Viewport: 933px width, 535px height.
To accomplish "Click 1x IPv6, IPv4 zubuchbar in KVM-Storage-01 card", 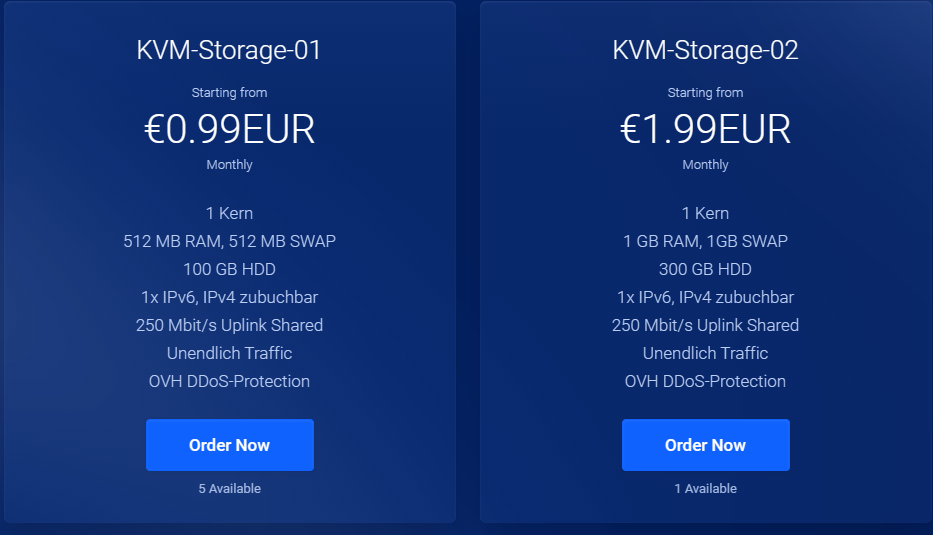I will click(x=229, y=297).
